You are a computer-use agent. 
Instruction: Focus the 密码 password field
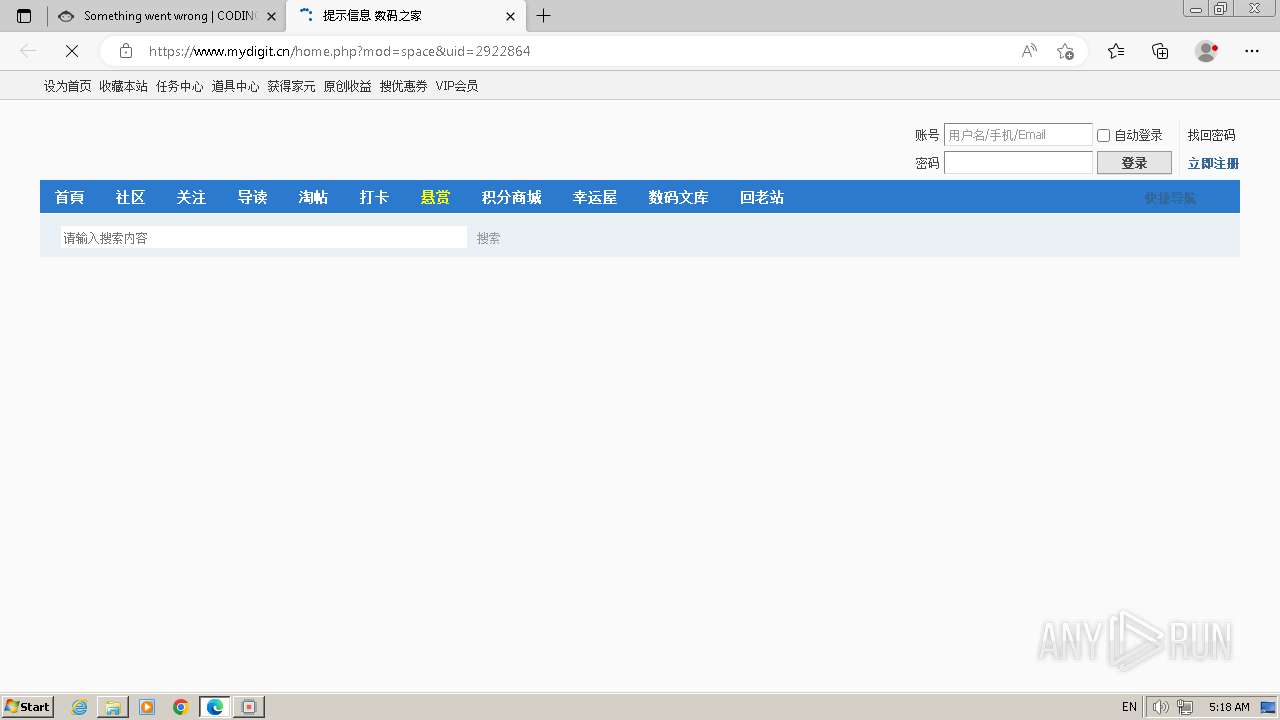(1018, 163)
